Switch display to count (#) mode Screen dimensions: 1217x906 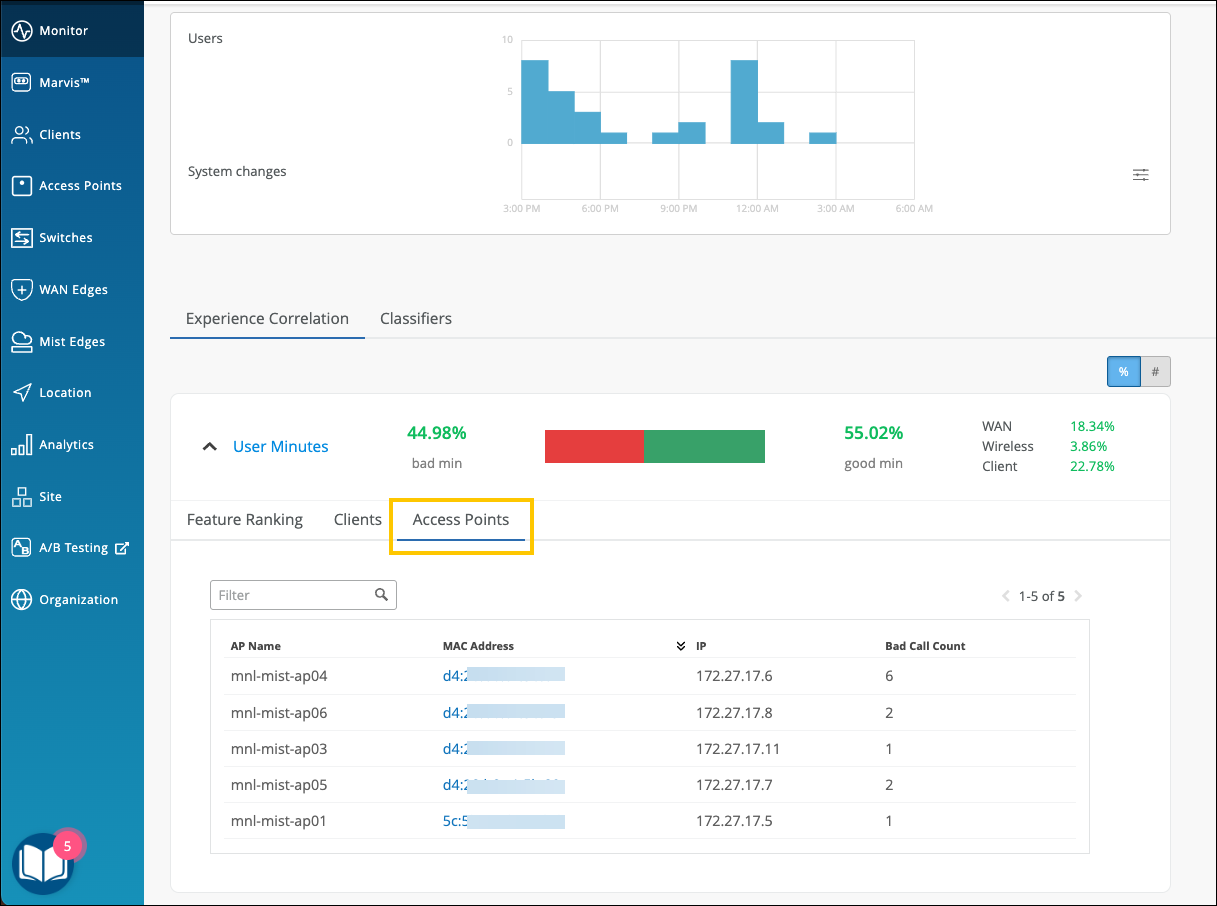click(1155, 371)
